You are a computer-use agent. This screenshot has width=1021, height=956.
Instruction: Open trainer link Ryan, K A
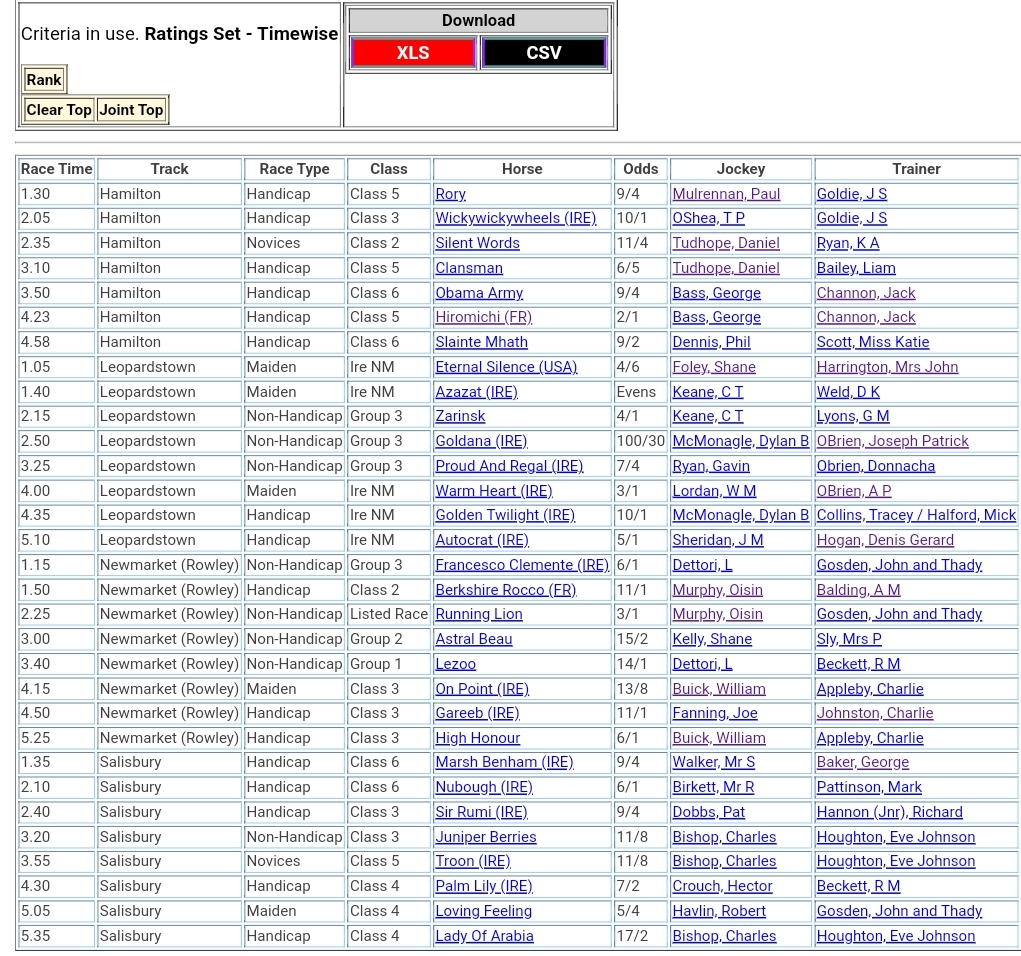click(x=848, y=243)
